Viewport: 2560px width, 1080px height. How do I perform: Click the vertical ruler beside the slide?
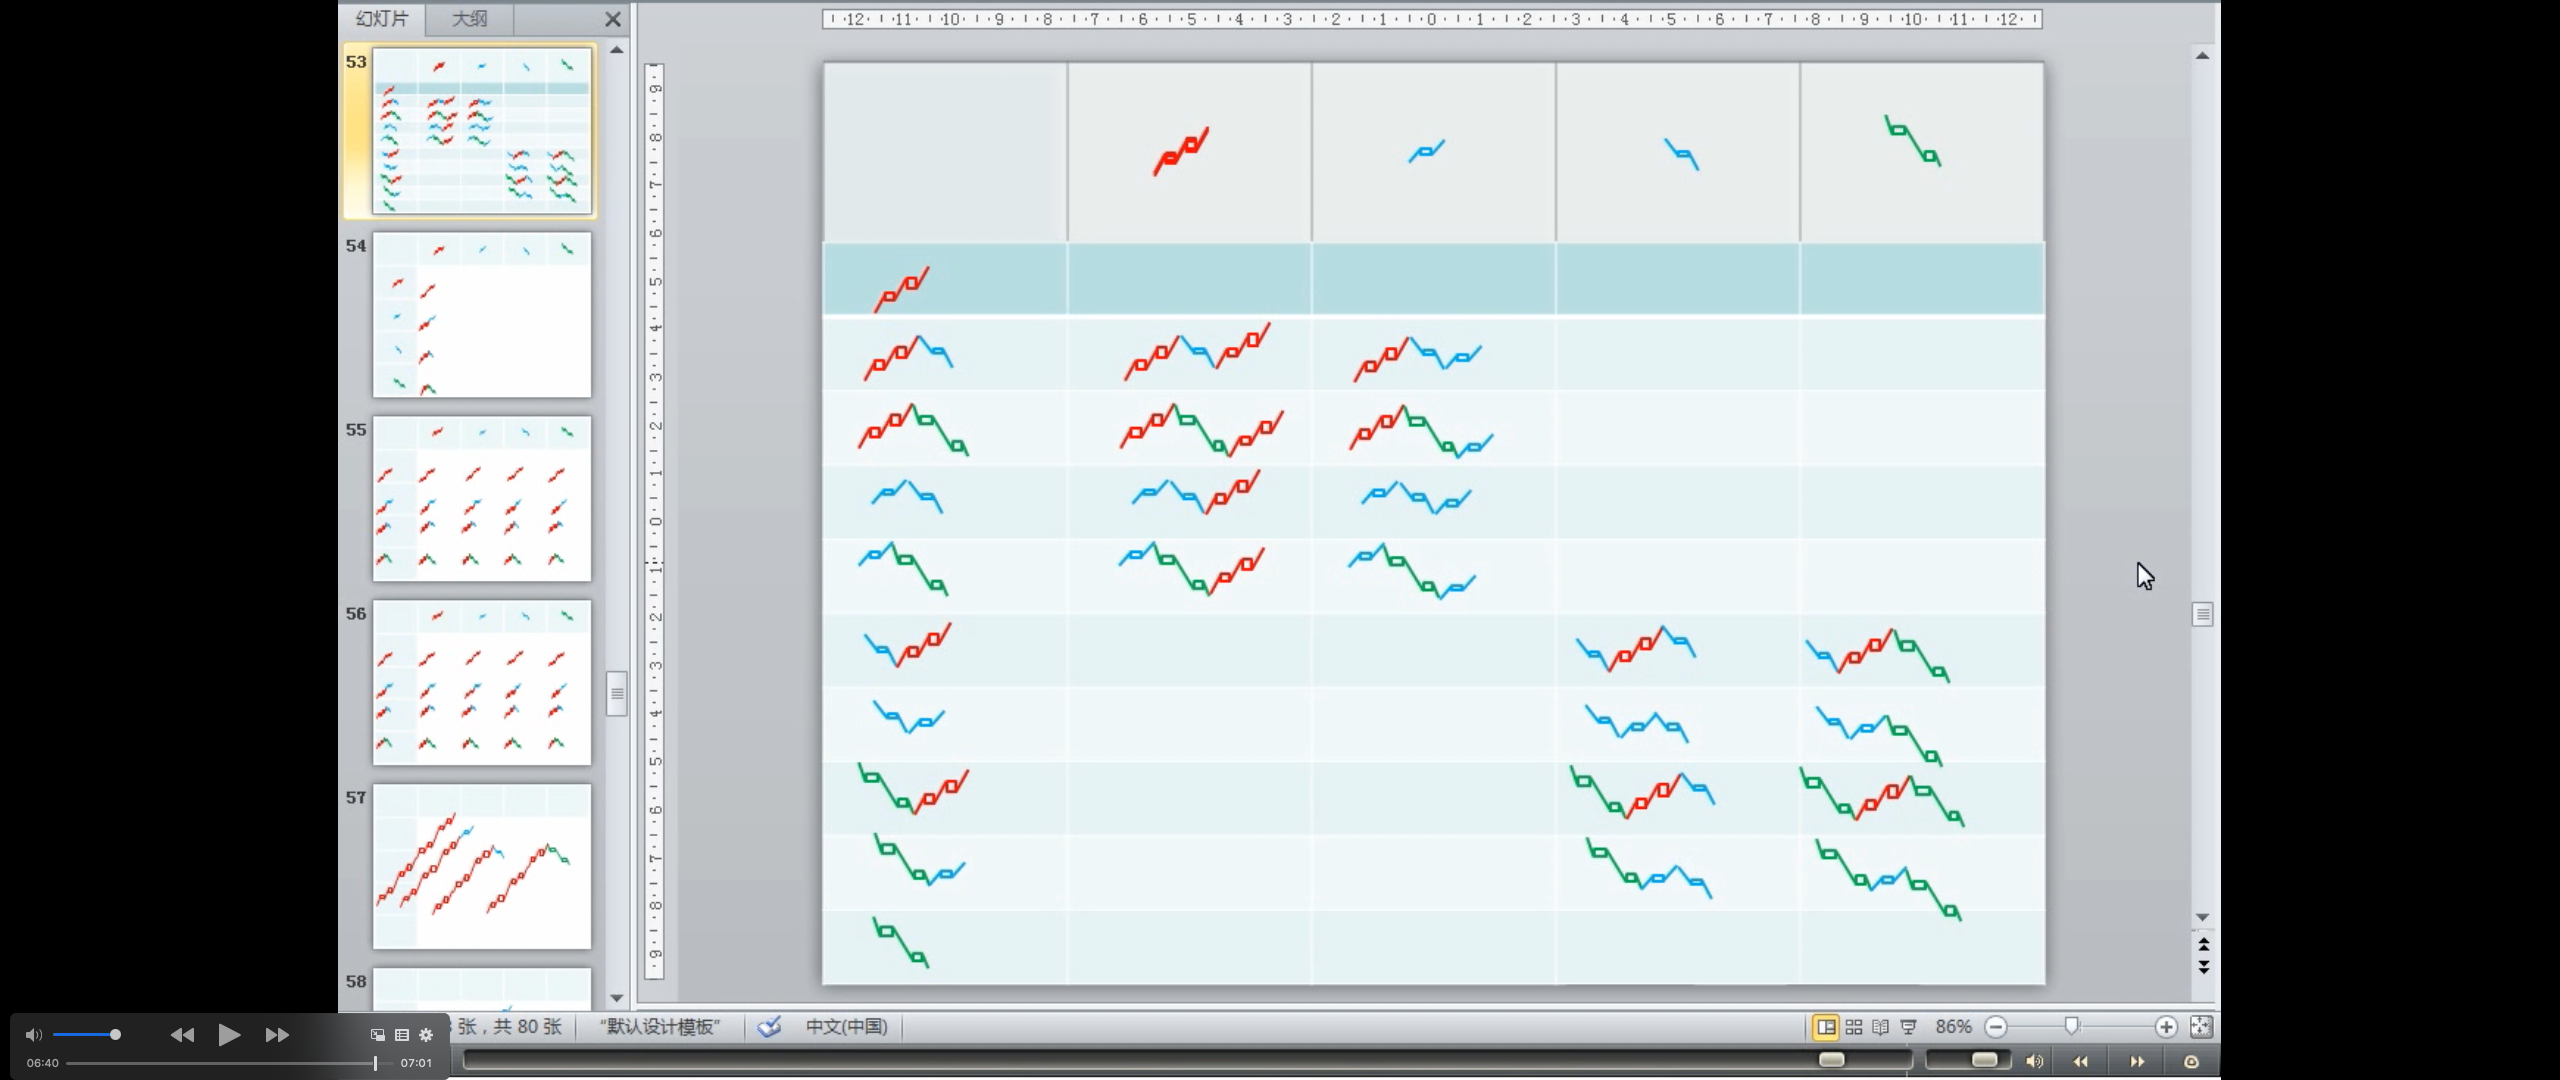tap(655, 521)
